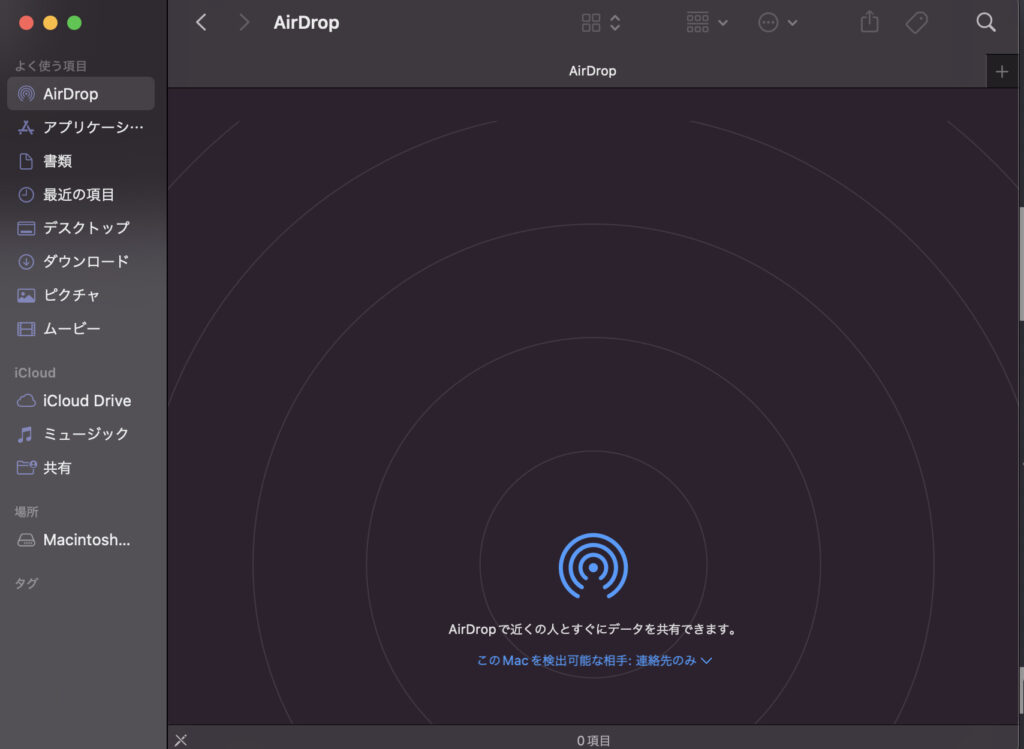Add a new tab with plus button
Image resolution: width=1024 pixels, height=749 pixels.
click(x=1002, y=72)
